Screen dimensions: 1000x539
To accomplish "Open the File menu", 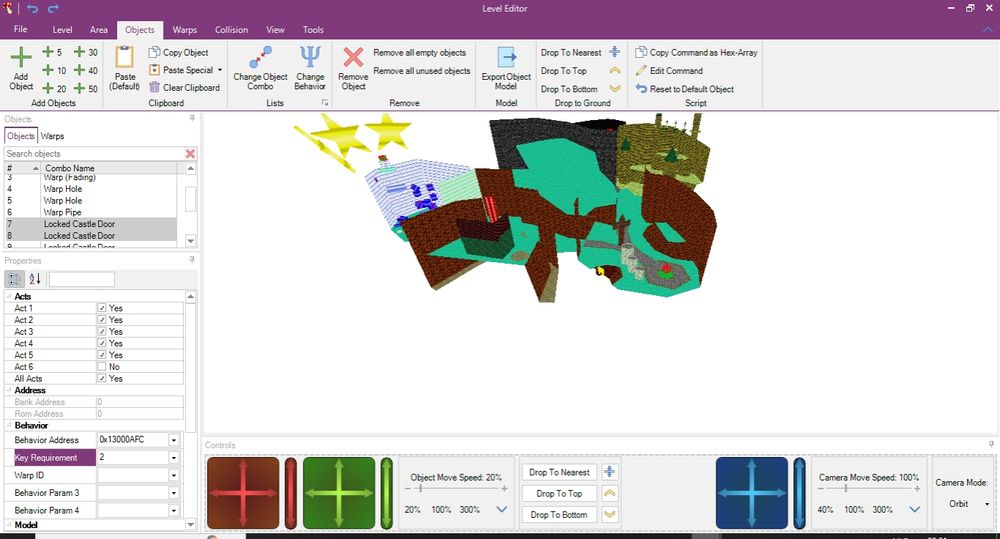I will coord(20,29).
